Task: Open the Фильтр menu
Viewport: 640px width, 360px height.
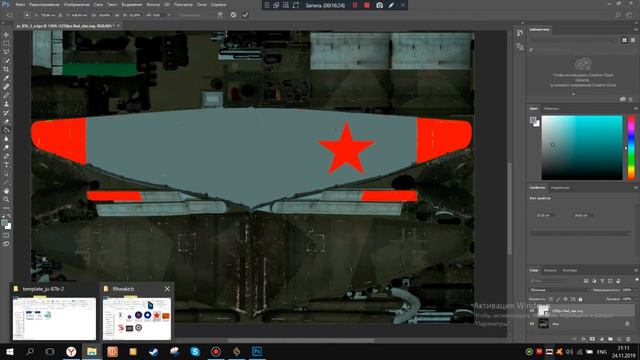Action: point(153,4)
